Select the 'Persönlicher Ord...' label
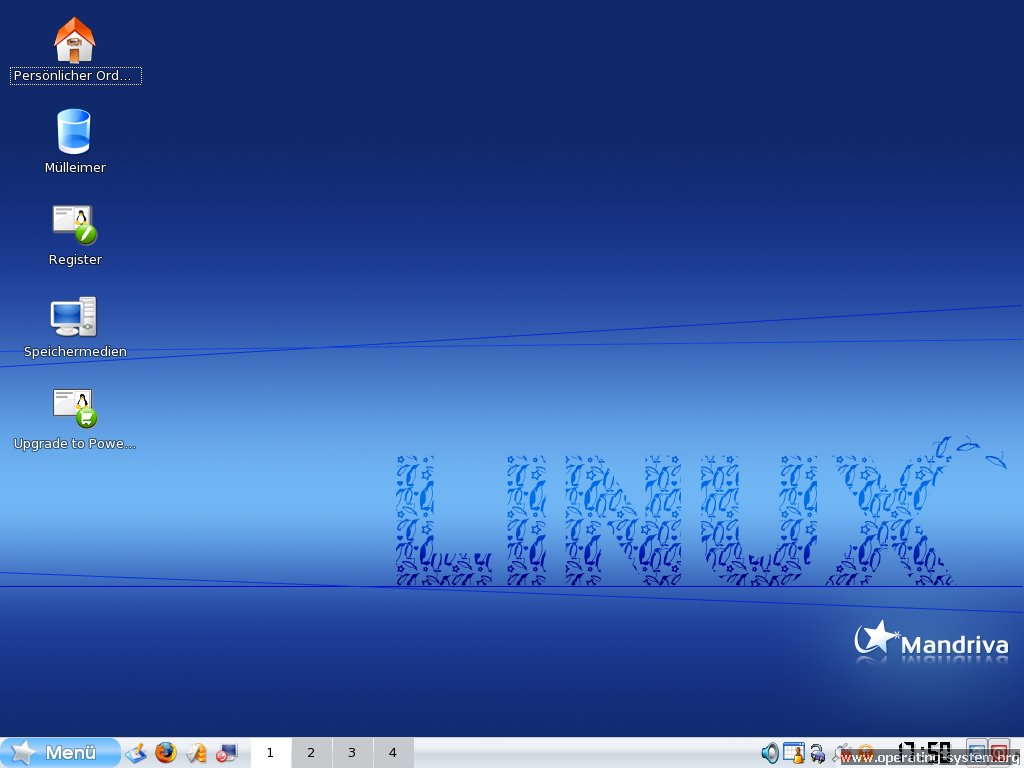Viewport: 1024px width, 768px height. click(75, 76)
